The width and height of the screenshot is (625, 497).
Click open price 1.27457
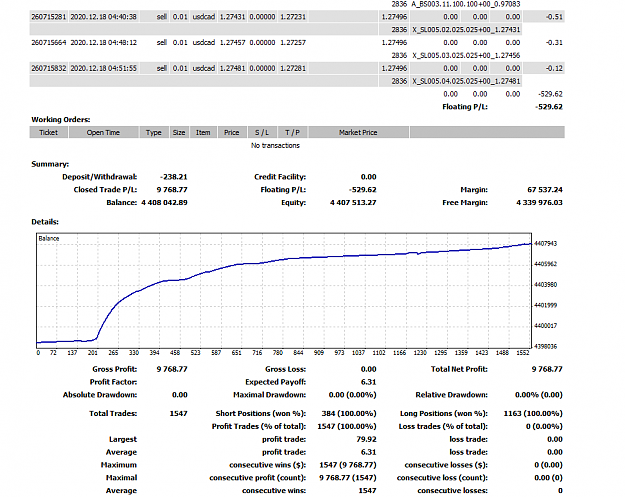tap(232, 42)
